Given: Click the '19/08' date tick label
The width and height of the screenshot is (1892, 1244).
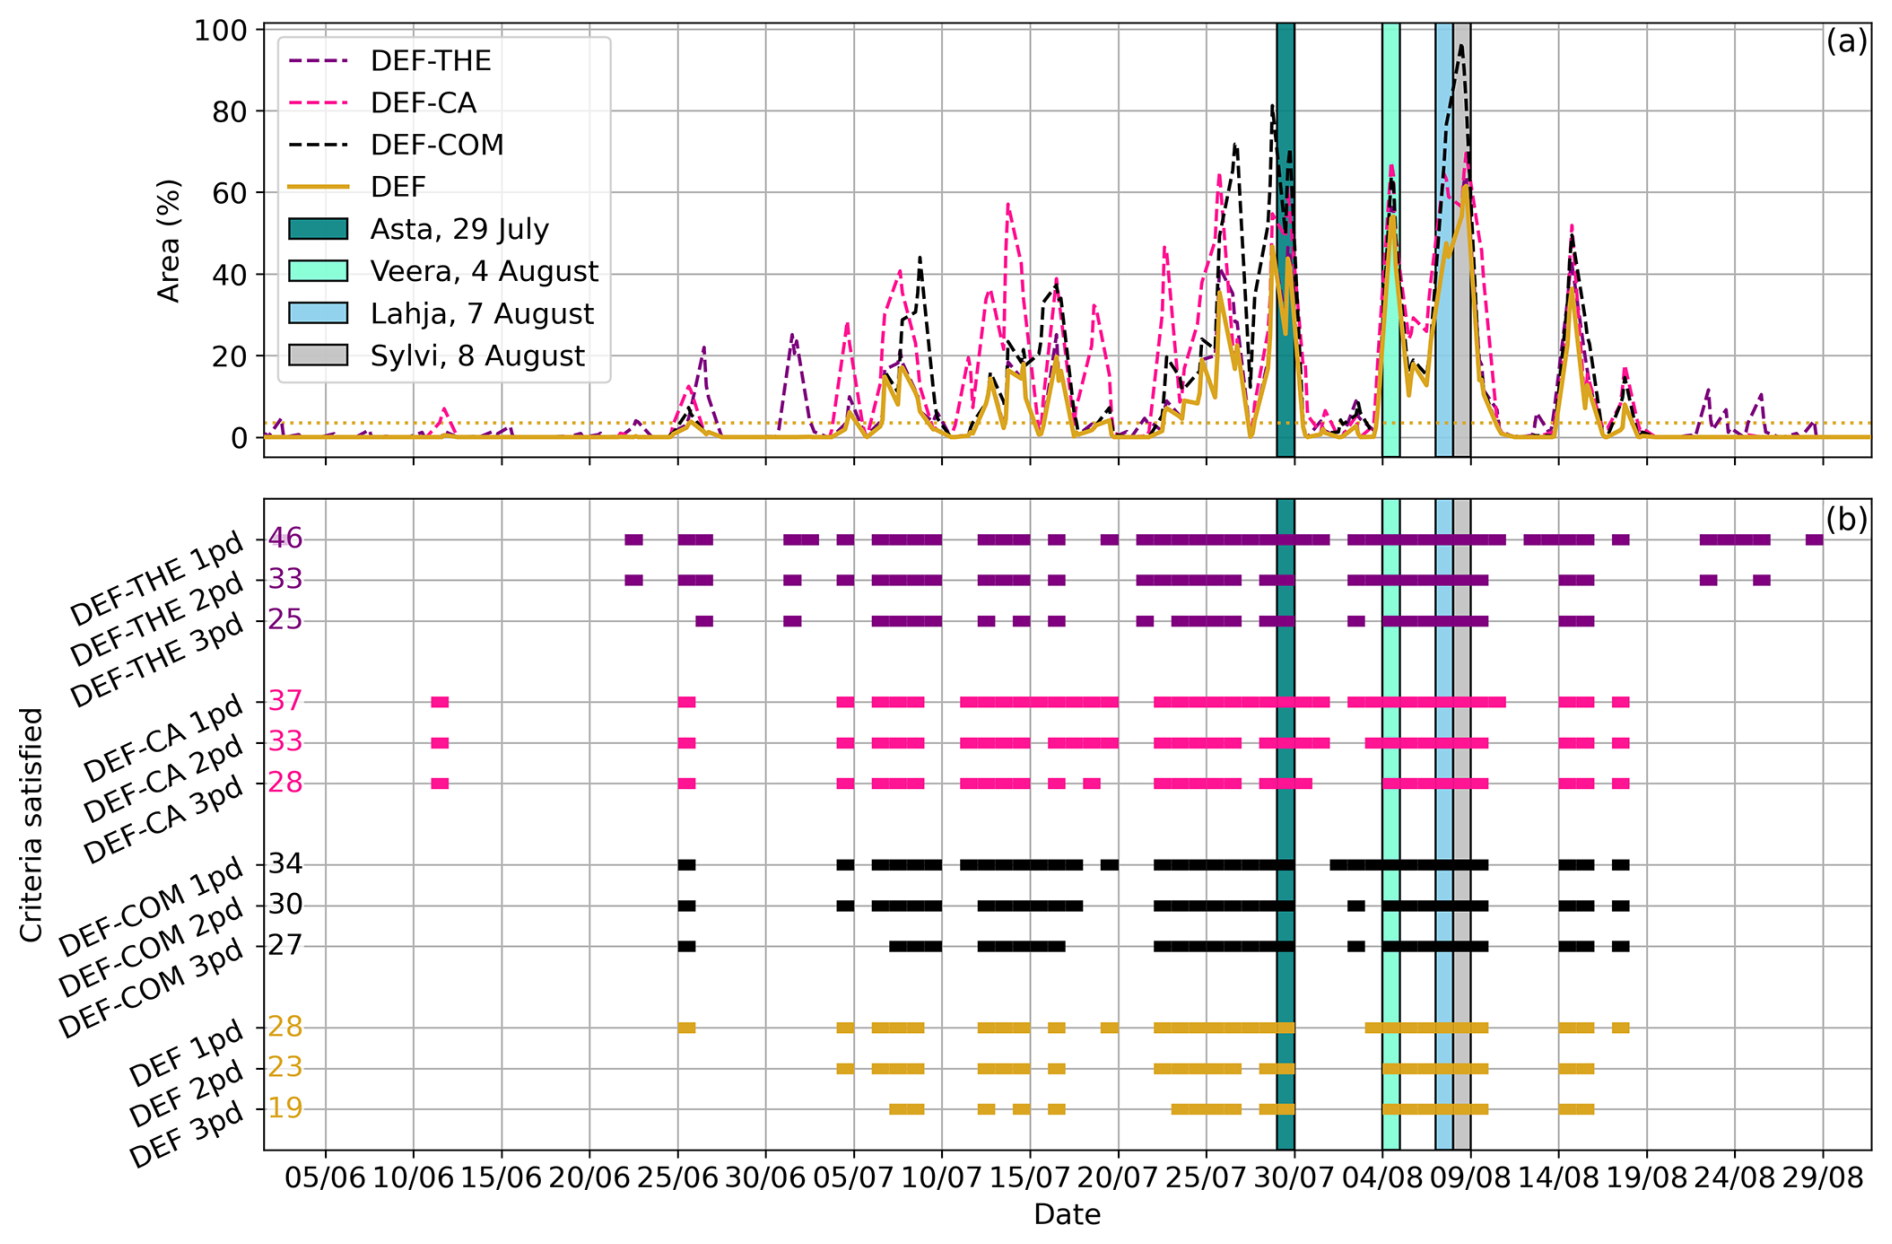Looking at the screenshot, I should click(1646, 1178).
